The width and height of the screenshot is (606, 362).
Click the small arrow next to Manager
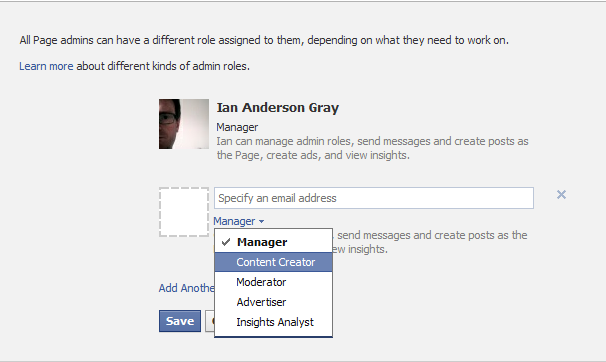pyautogui.click(x=261, y=221)
